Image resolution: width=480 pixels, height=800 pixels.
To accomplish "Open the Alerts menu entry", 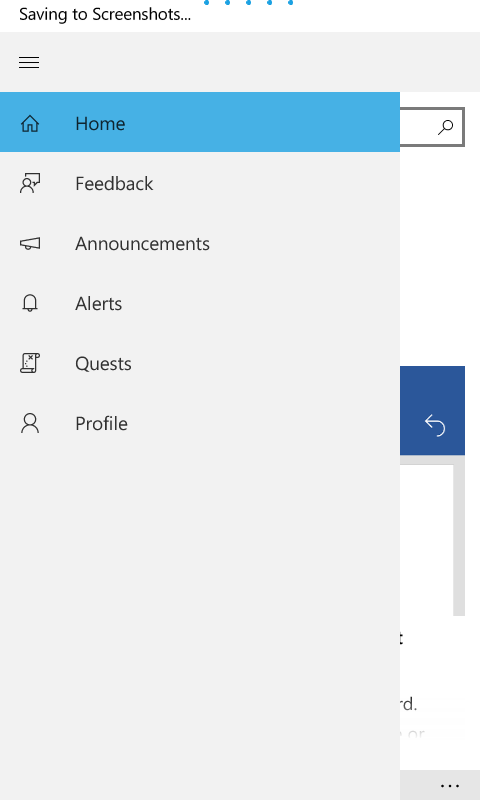I will pos(98,304).
